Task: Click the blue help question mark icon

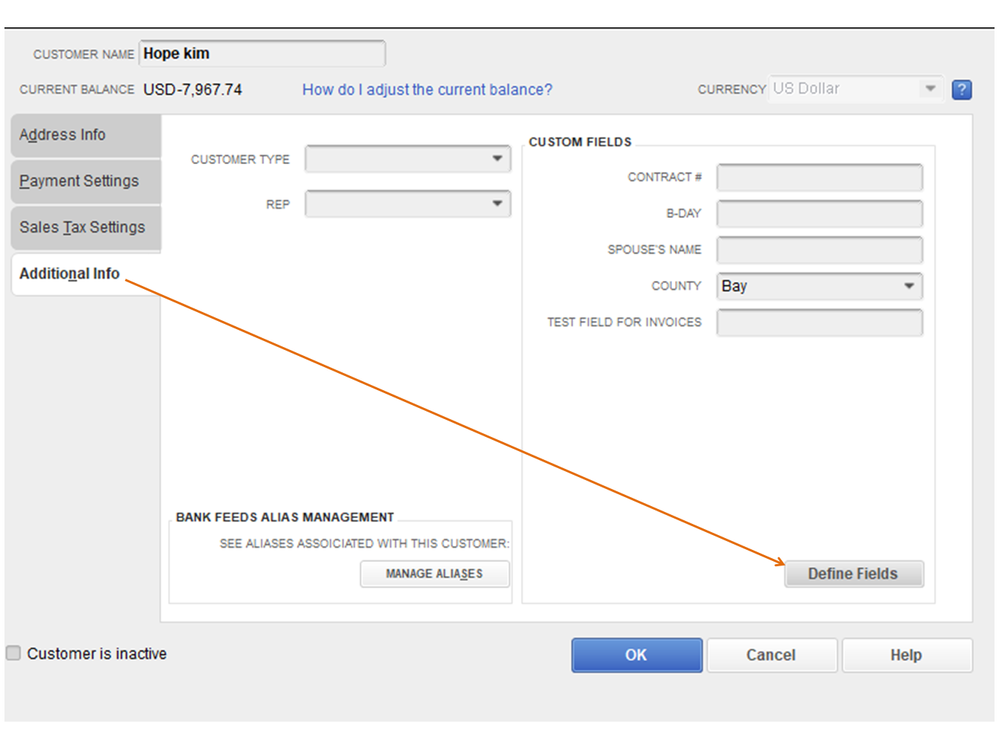Action: (x=962, y=89)
